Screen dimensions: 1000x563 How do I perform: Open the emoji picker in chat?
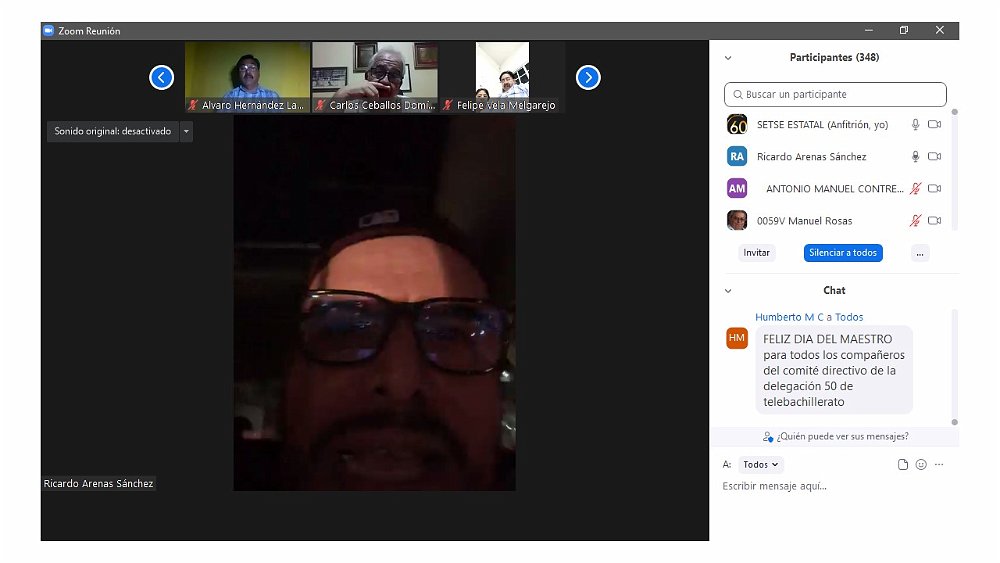[x=921, y=465]
